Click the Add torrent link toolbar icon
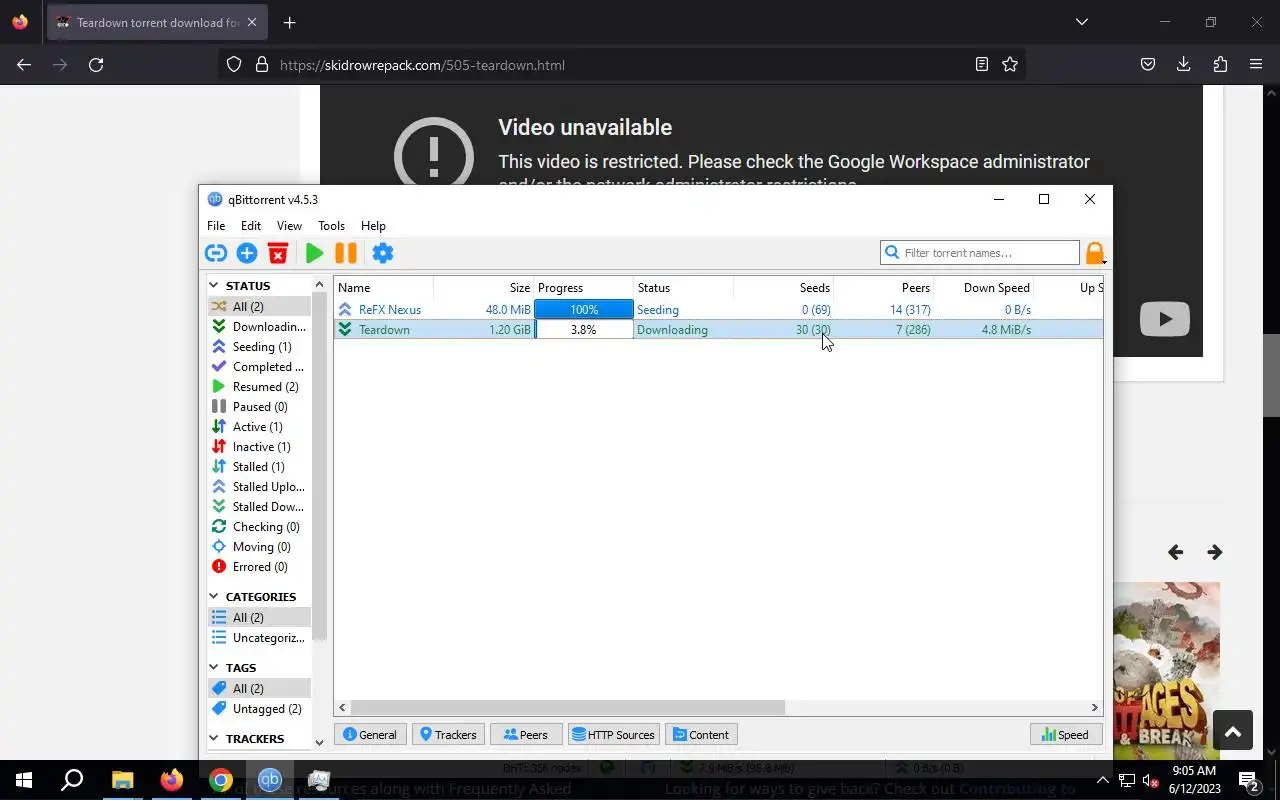This screenshot has height=800, width=1280. point(216,253)
